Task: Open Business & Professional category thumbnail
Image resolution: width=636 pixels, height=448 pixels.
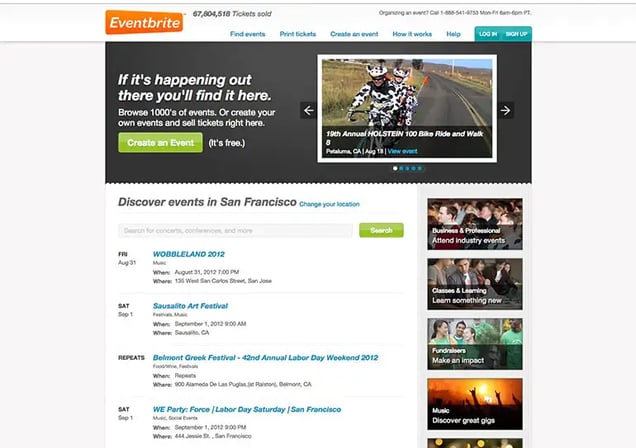Action: point(475,224)
